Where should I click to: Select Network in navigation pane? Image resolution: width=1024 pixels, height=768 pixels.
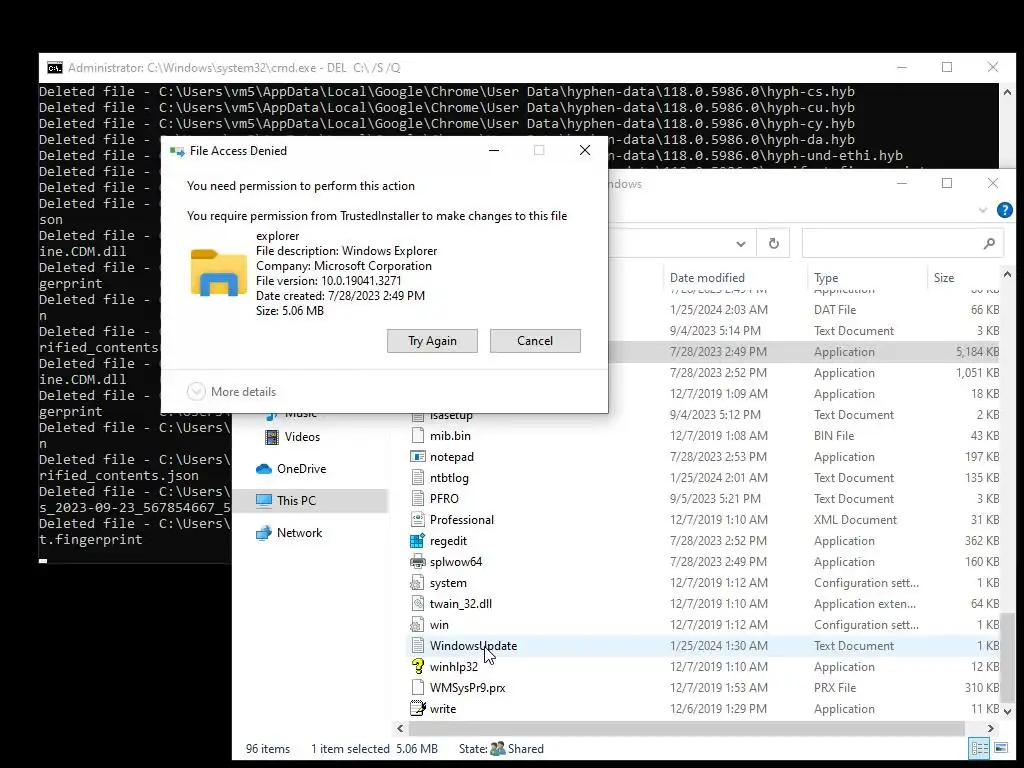coord(299,533)
